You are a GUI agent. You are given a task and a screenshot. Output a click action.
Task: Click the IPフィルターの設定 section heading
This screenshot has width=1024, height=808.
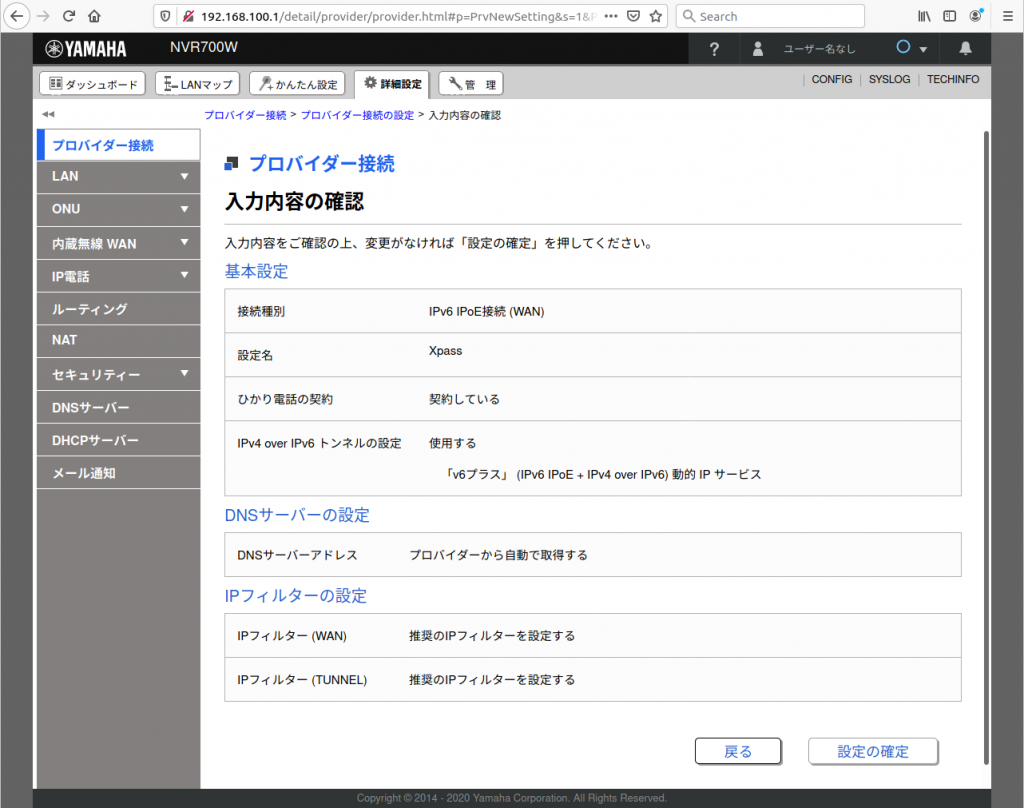[x=296, y=596]
